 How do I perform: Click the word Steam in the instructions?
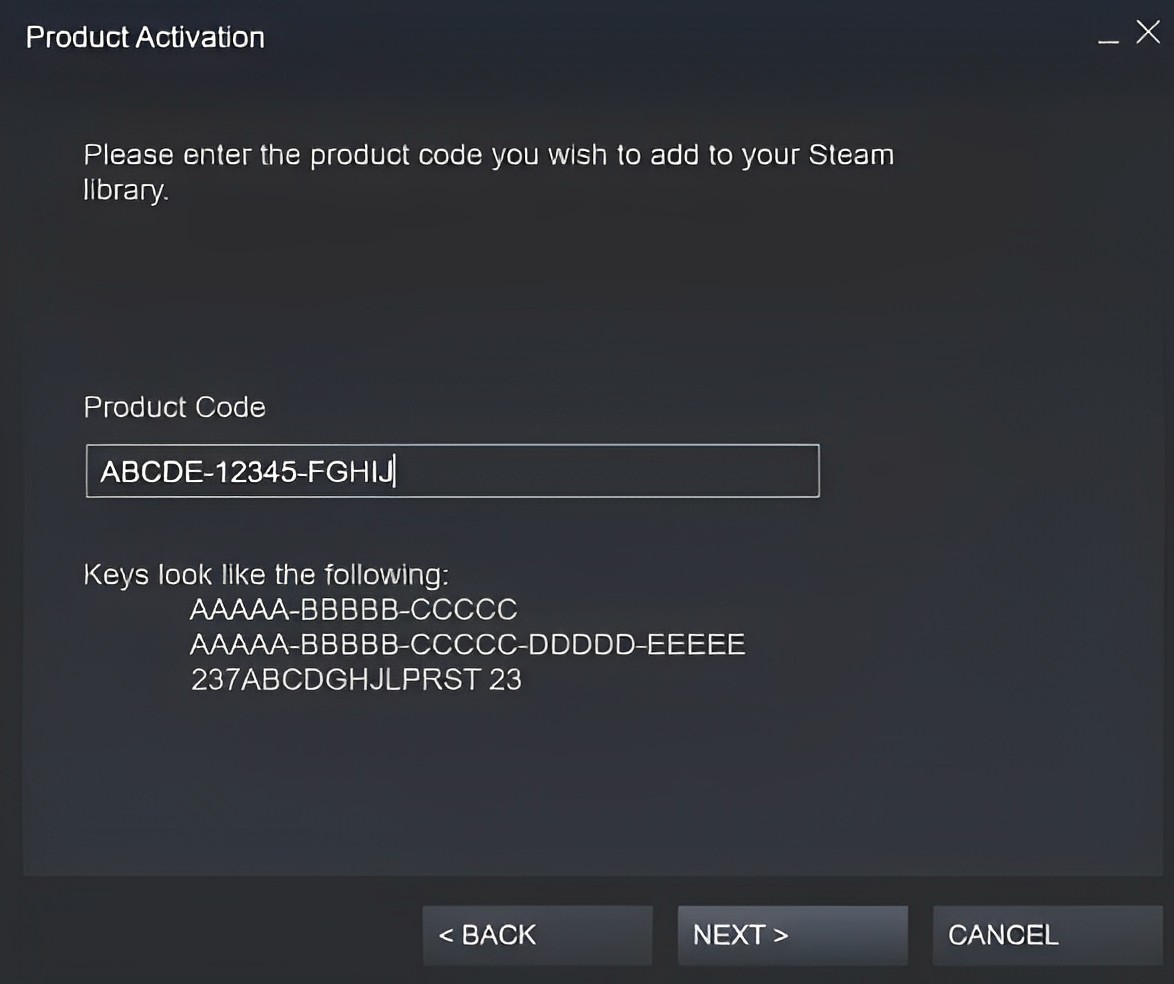(x=851, y=155)
